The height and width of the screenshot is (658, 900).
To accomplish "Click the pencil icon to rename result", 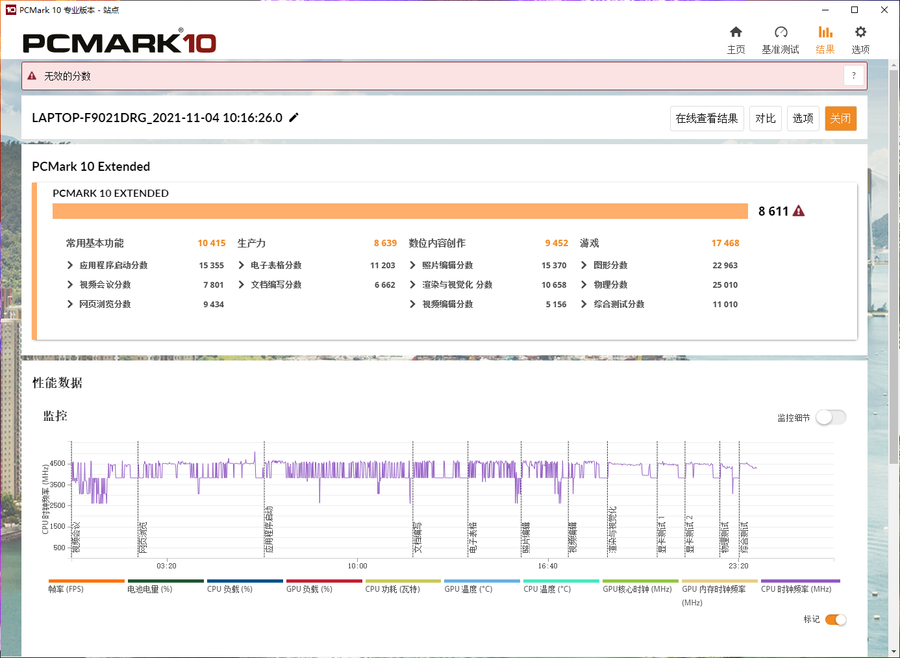I will [x=294, y=118].
